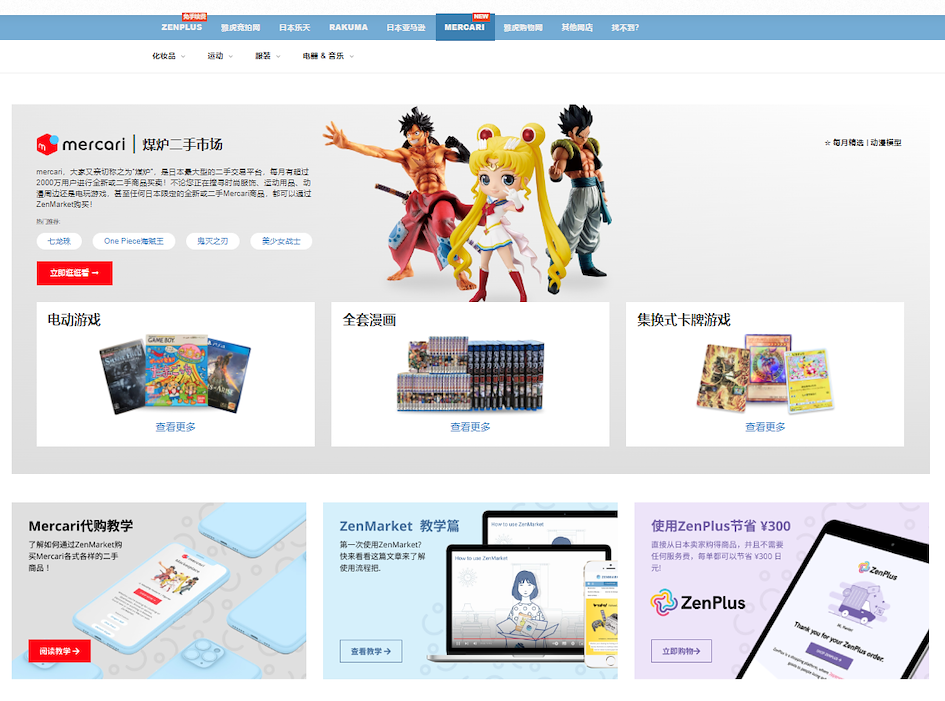Image resolution: width=945 pixels, height=701 pixels.
Task: Click the 电动游戏 card heading
Action: tap(74, 319)
